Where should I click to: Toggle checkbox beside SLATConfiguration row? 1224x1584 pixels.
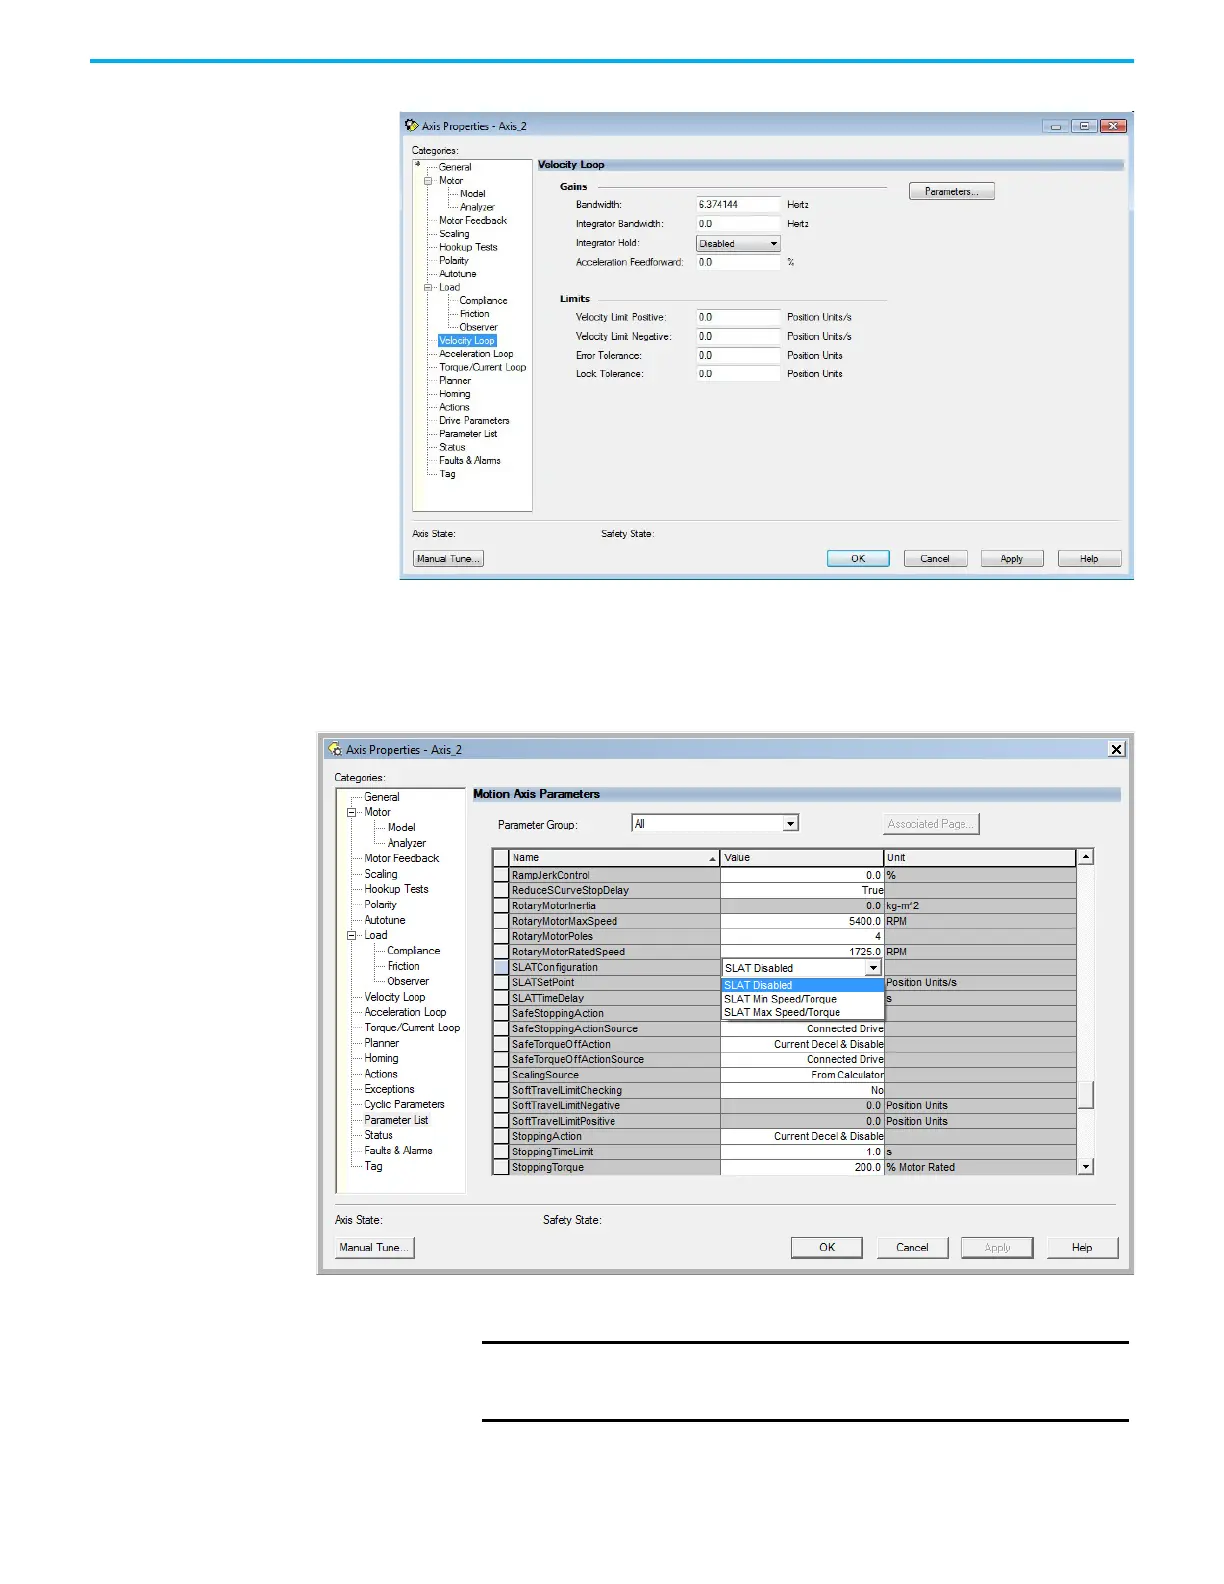click(501, 967)
